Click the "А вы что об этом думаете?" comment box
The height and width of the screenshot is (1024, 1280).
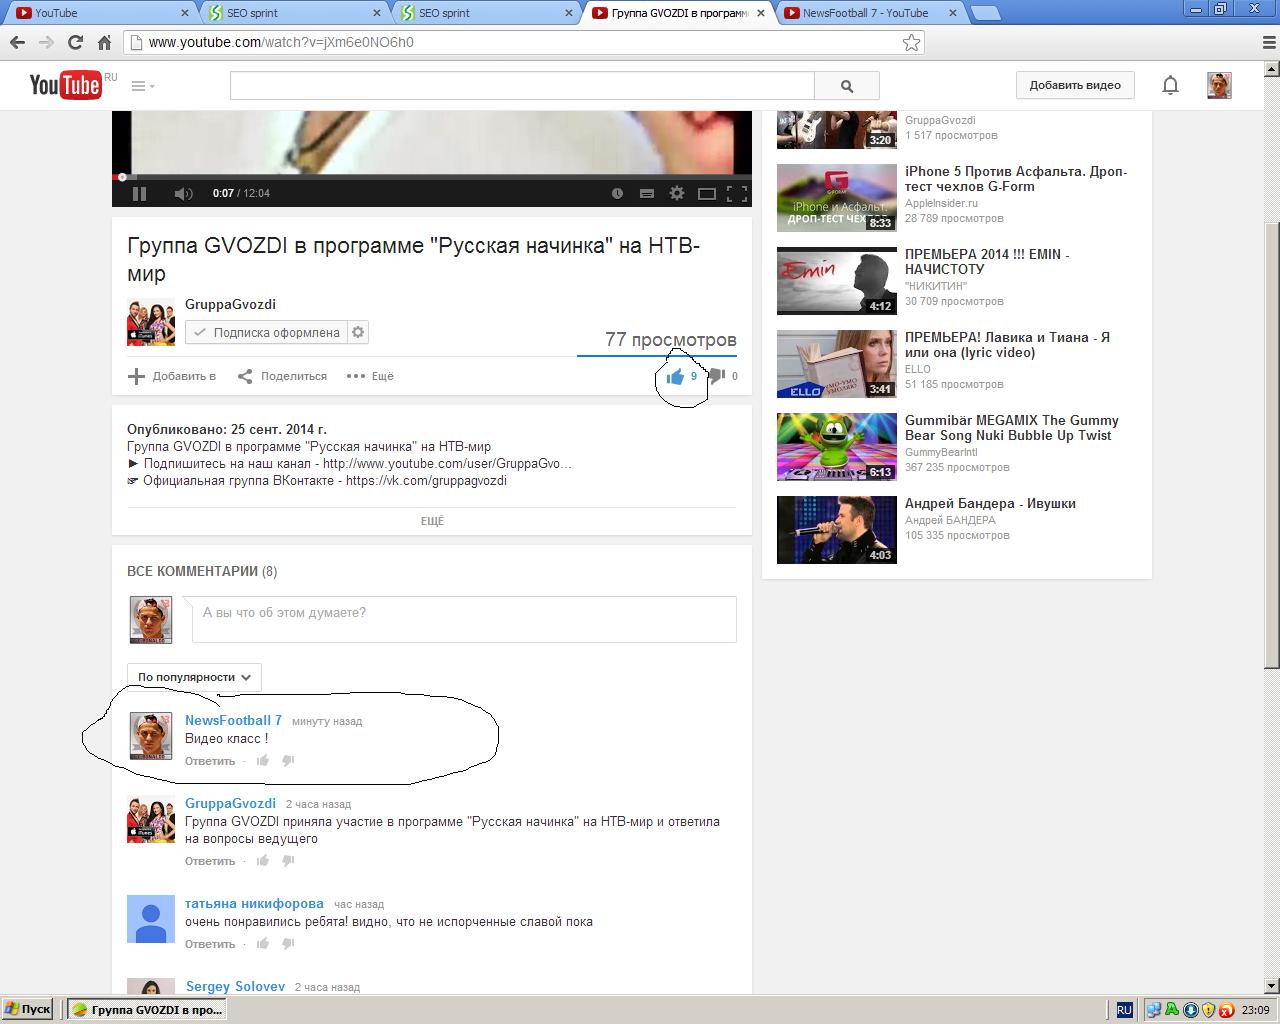point(464,619)
